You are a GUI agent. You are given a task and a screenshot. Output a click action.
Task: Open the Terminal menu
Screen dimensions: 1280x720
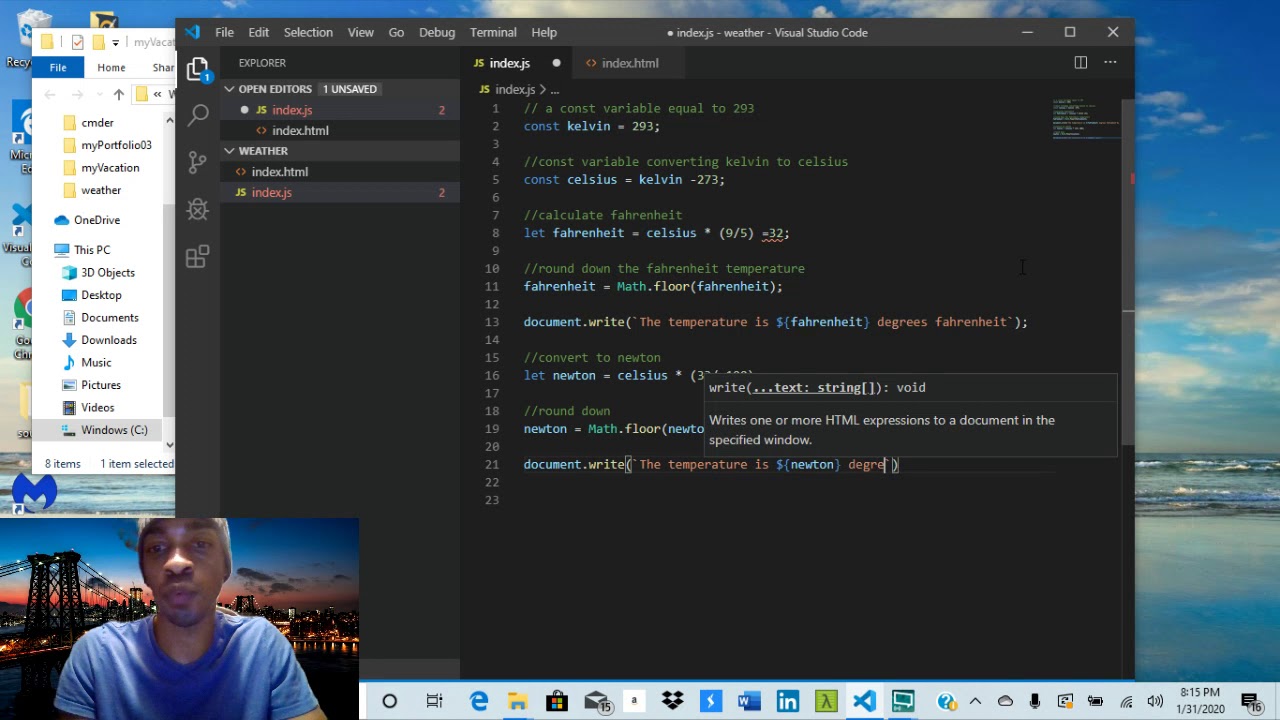click(x=493, y=32)
